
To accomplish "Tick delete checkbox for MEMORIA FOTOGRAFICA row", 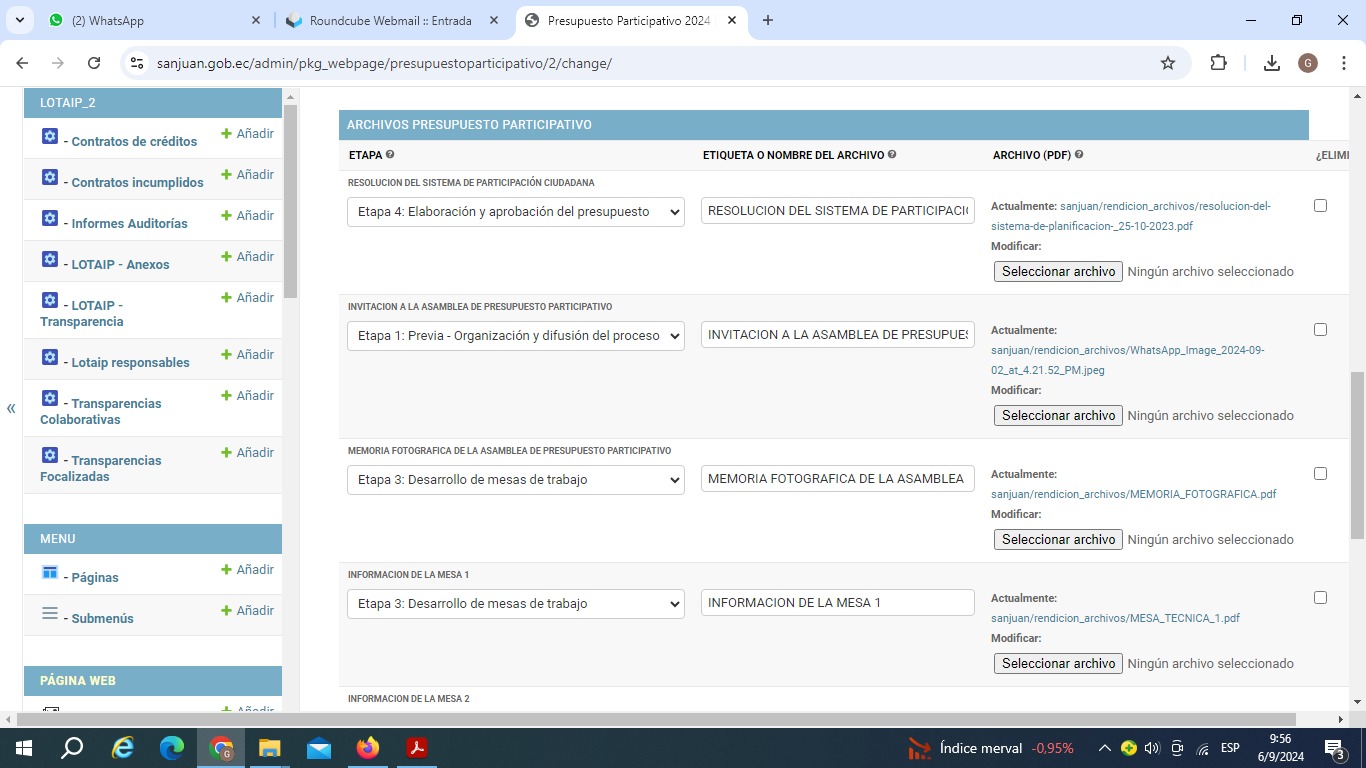I will [x=1320, y=474].
